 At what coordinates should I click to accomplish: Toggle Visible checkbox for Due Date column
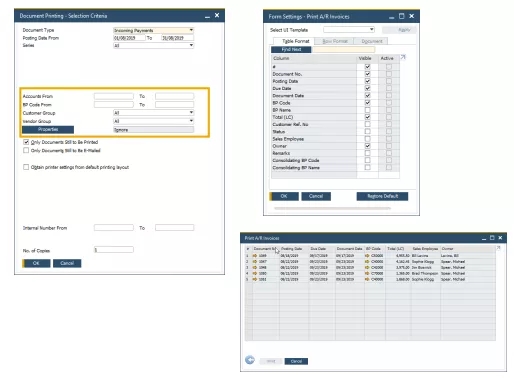coord(367,88)
